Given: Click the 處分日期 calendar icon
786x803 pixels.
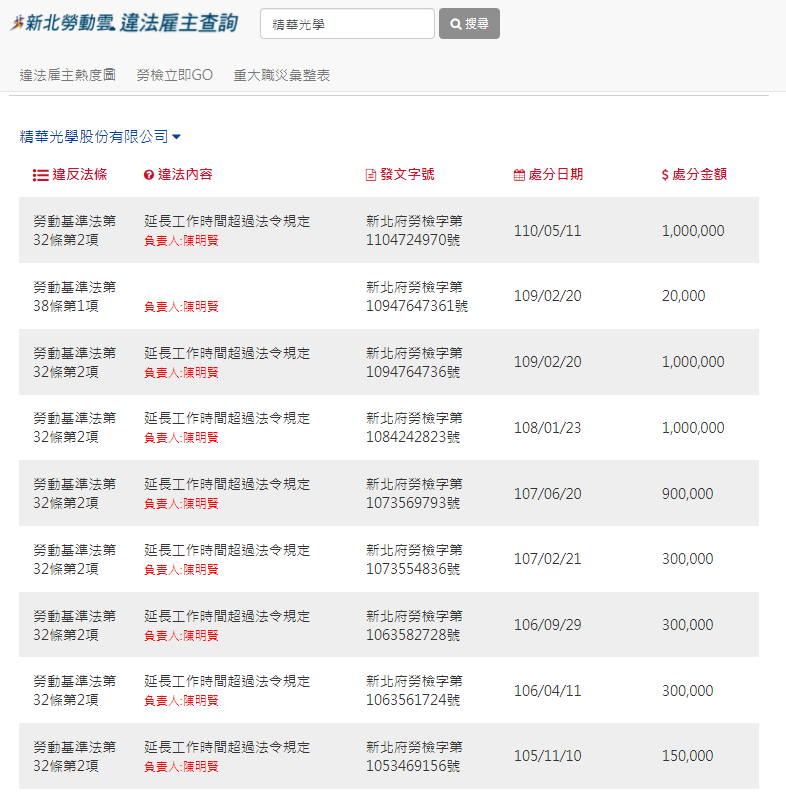Looking at the screenshot, I should [519, 175].
